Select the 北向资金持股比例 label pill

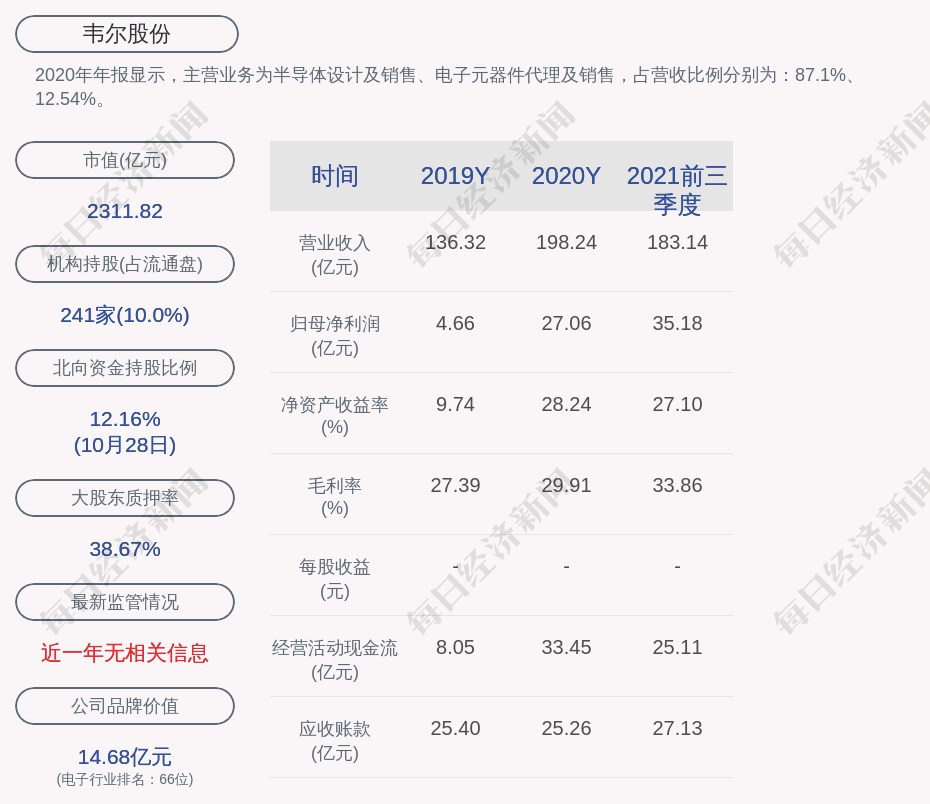pyautogui.click(x=125, y=368)
